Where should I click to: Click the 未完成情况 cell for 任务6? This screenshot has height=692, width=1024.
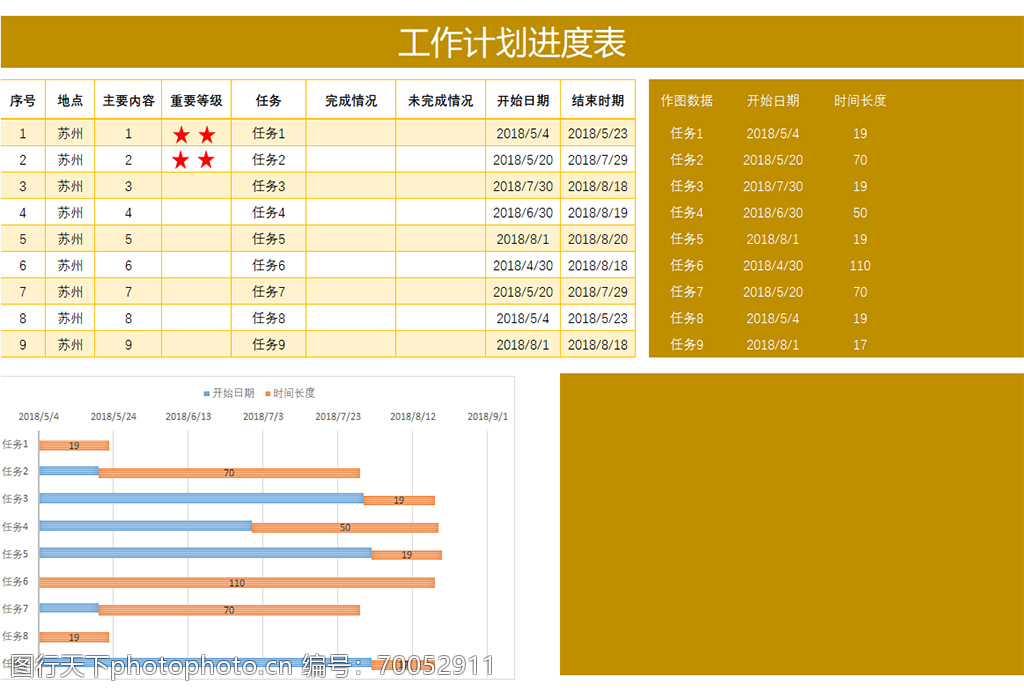click(x=441, y=266)
